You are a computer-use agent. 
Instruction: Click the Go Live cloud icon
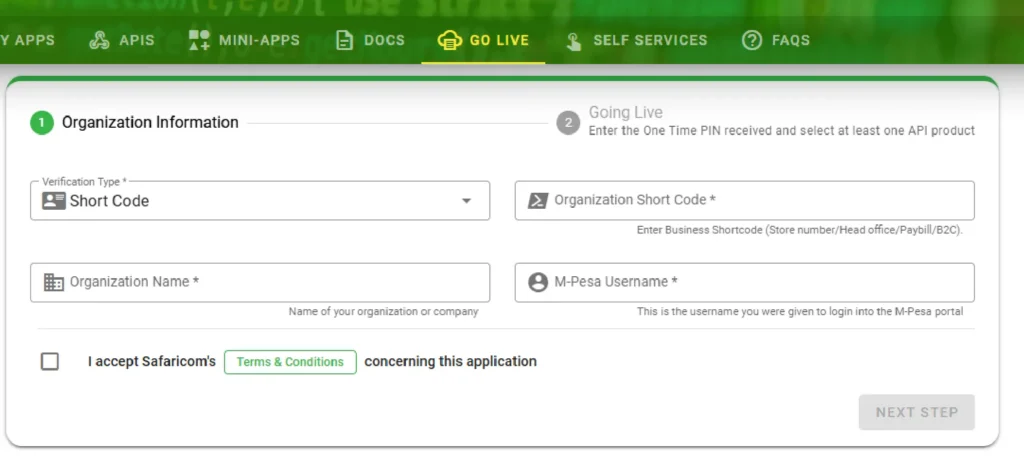(x=449, y=41)
